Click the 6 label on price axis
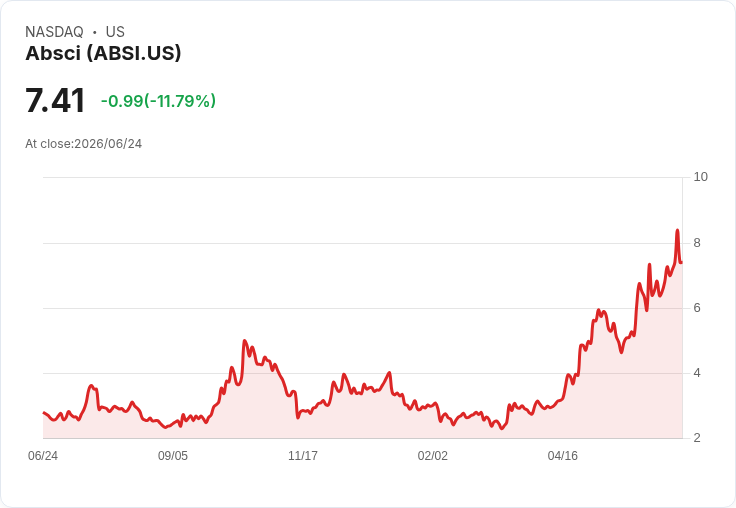Screen dimensions: 736x508 697,308
